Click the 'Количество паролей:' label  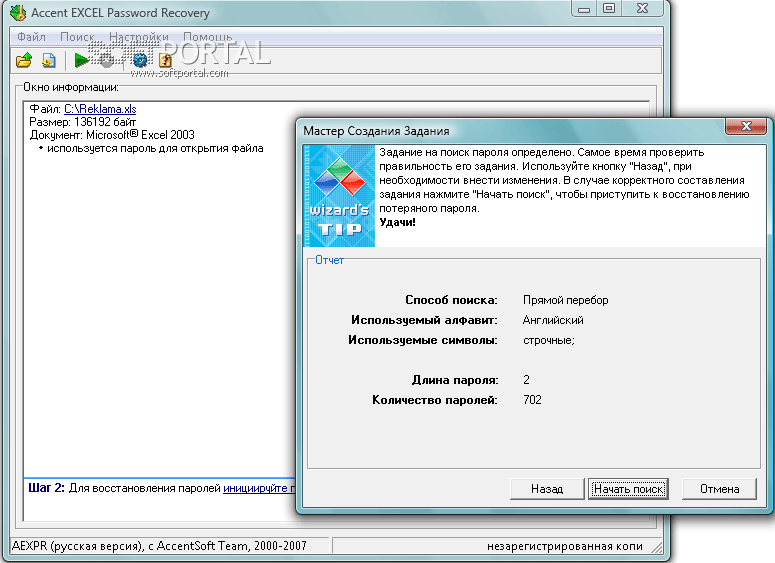pyautogui.click(x=435, y=399)
